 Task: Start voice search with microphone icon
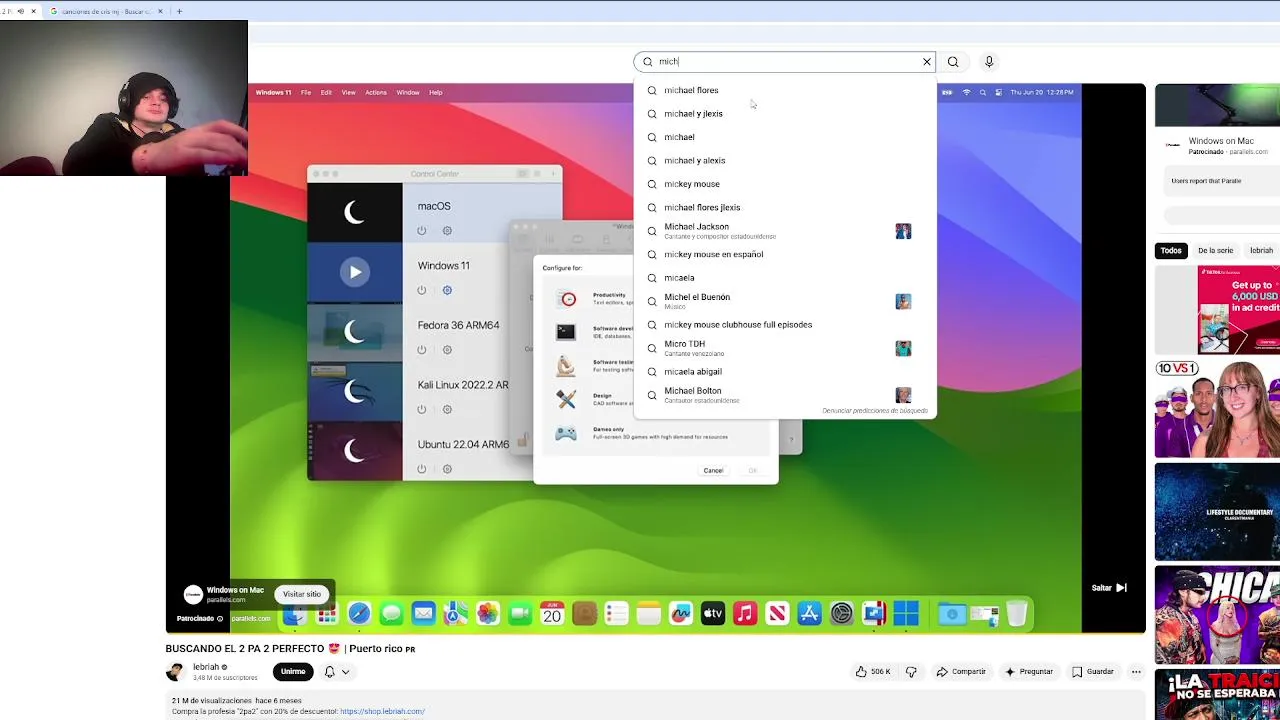coord(989,62)
